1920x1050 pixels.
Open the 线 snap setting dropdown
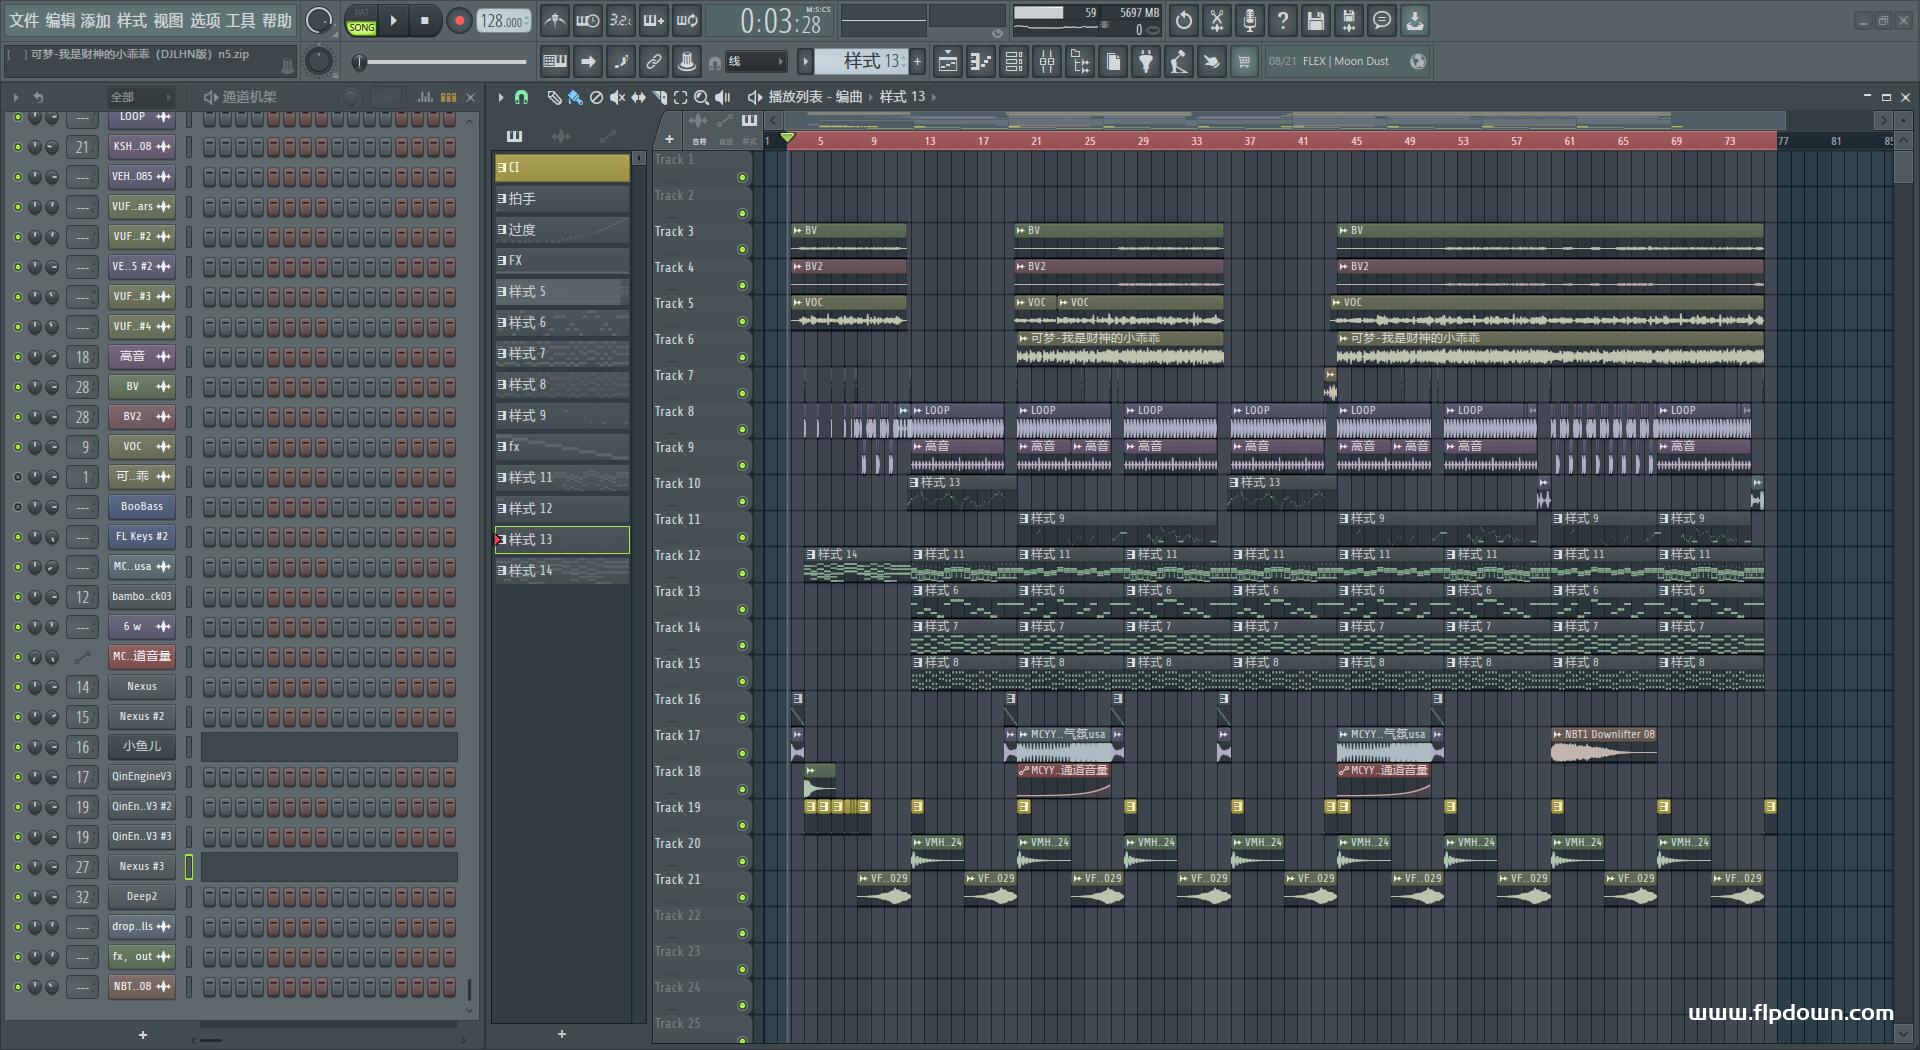(755, 62)
